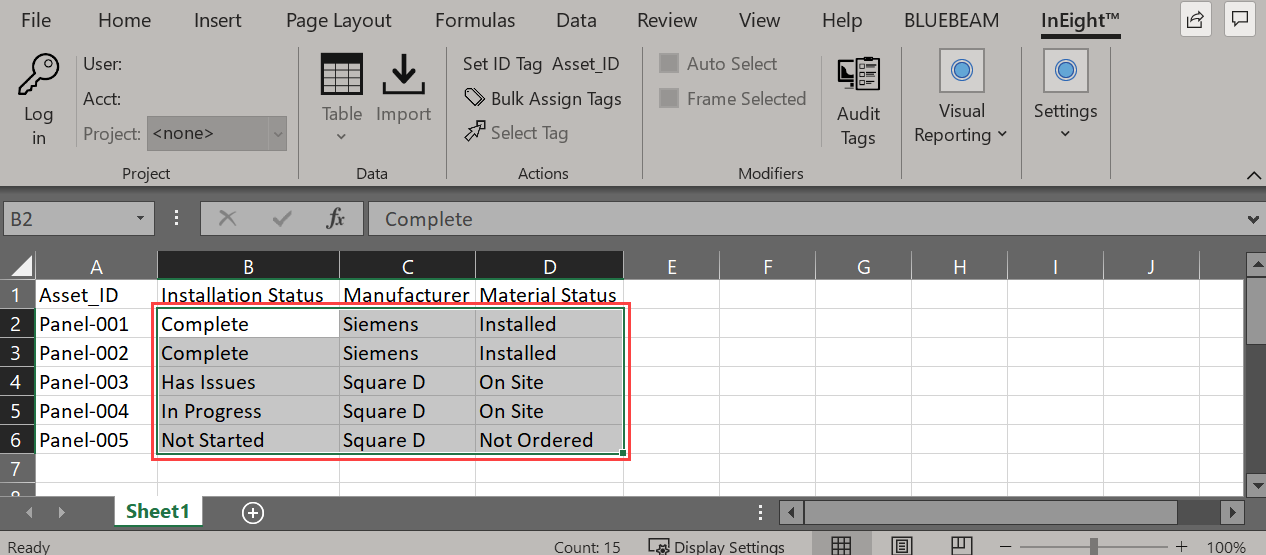Click the Insert Function fx icon
Viewport: 1266px width, 555px height.
tap(336, 219)
